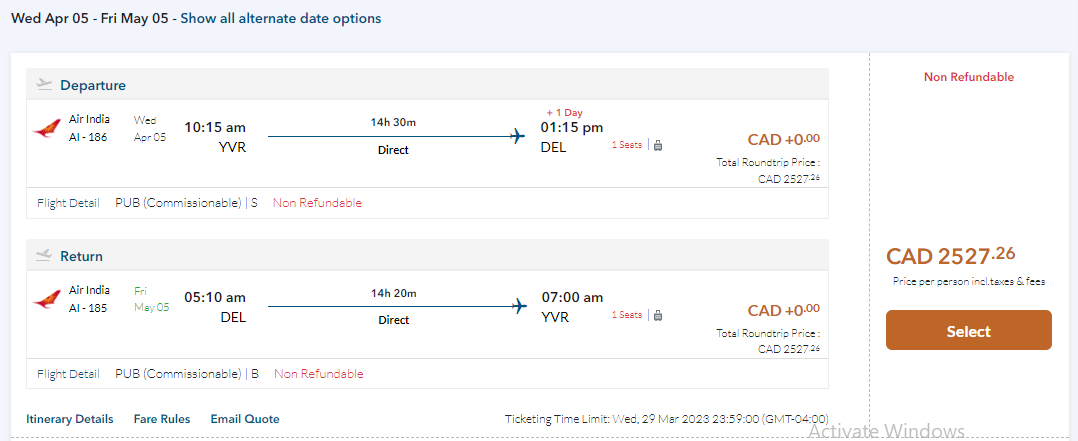Click baggage icon next to departure seats
The width and height of the screenshot is (1078, 441).
click(658, 145)
